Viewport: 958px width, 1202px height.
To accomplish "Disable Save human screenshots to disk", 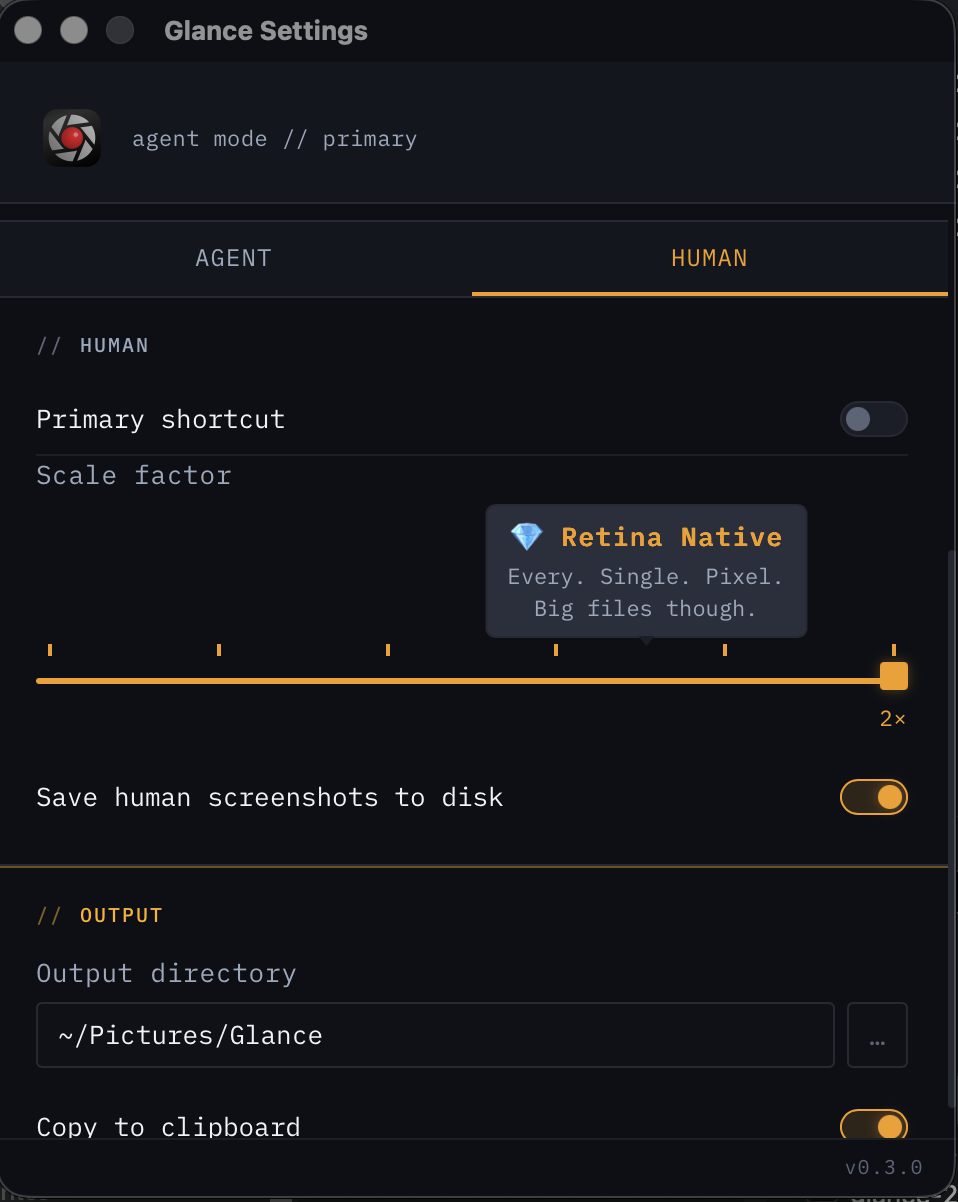I will [873, 797].
